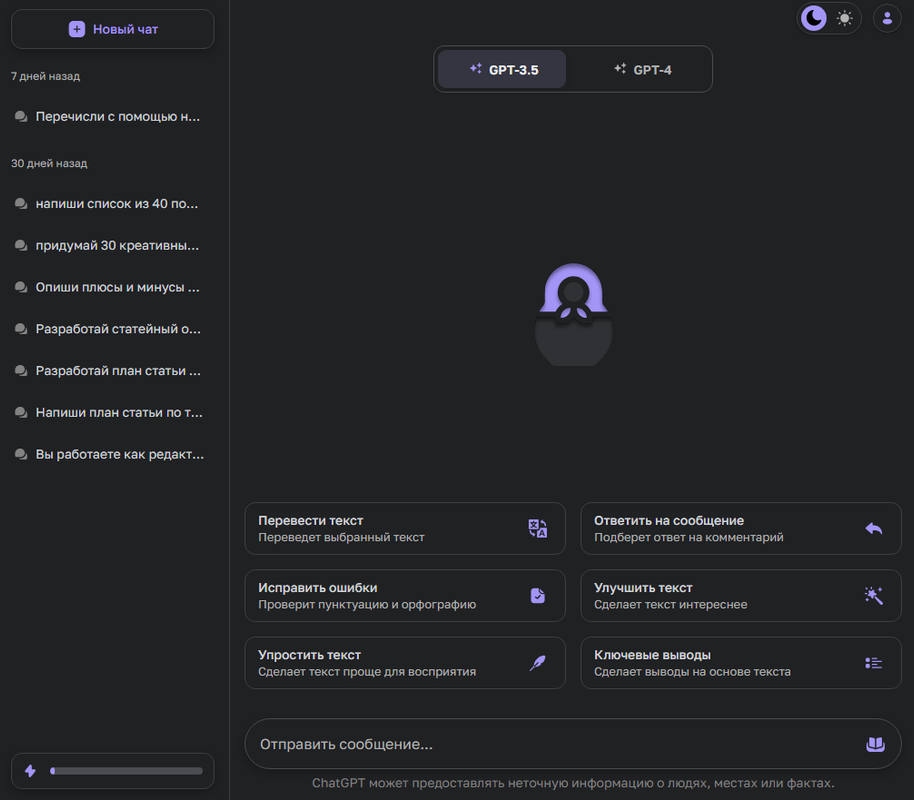Click the lightning bolt usage icon

30,771
